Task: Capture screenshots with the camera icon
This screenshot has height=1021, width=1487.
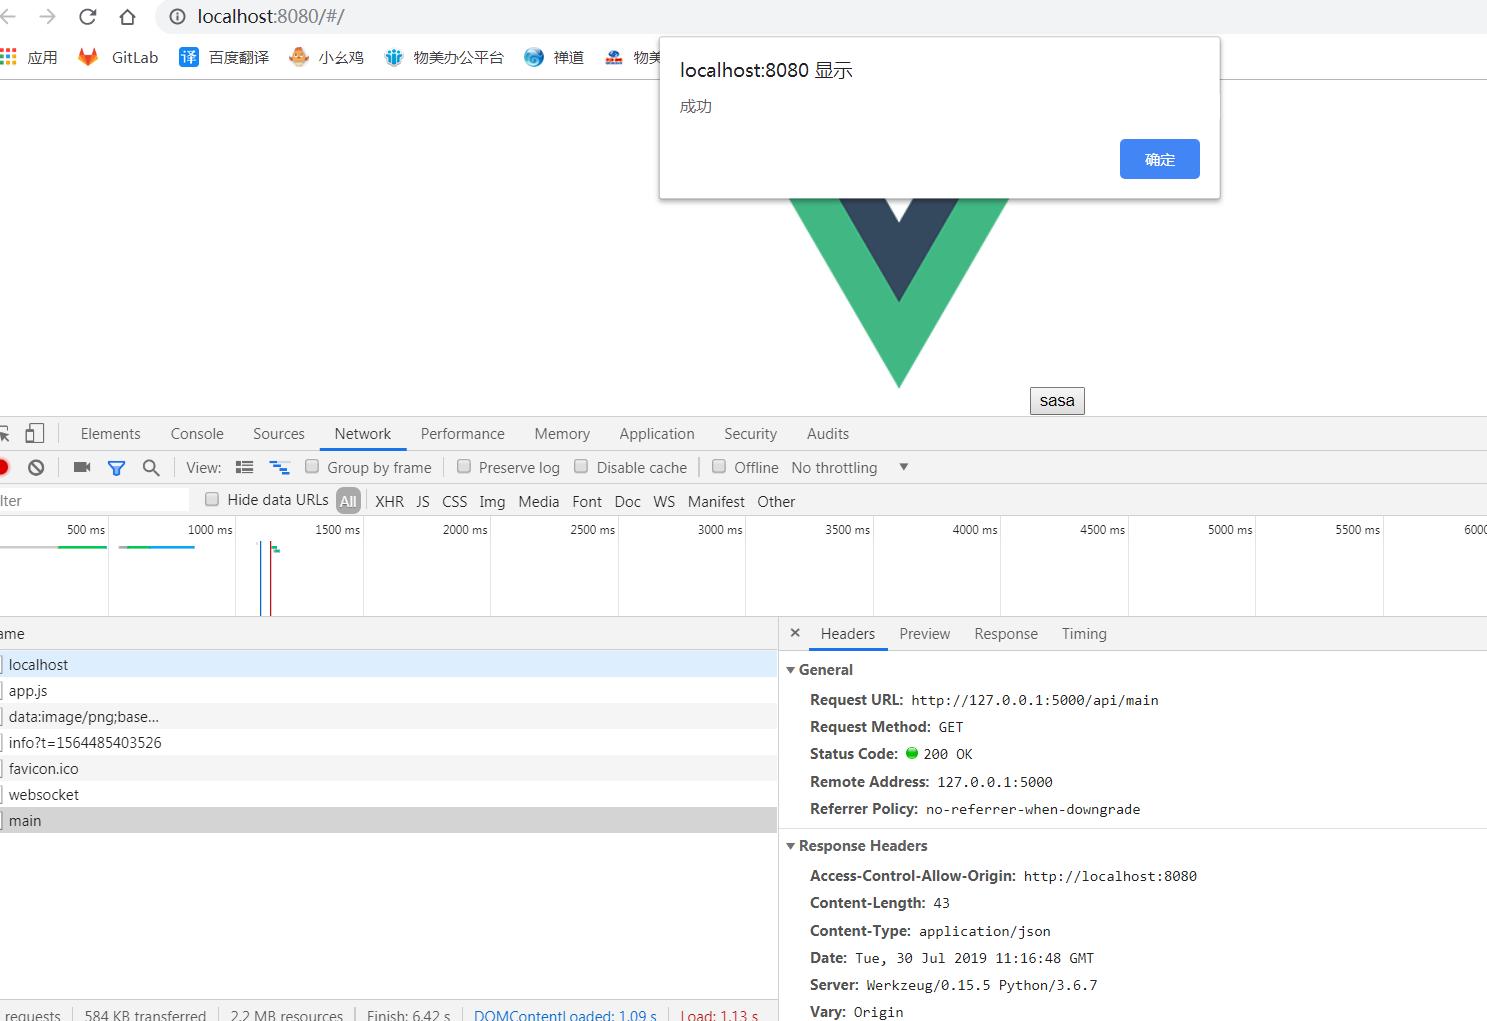Action: click(x=82, y=467)
